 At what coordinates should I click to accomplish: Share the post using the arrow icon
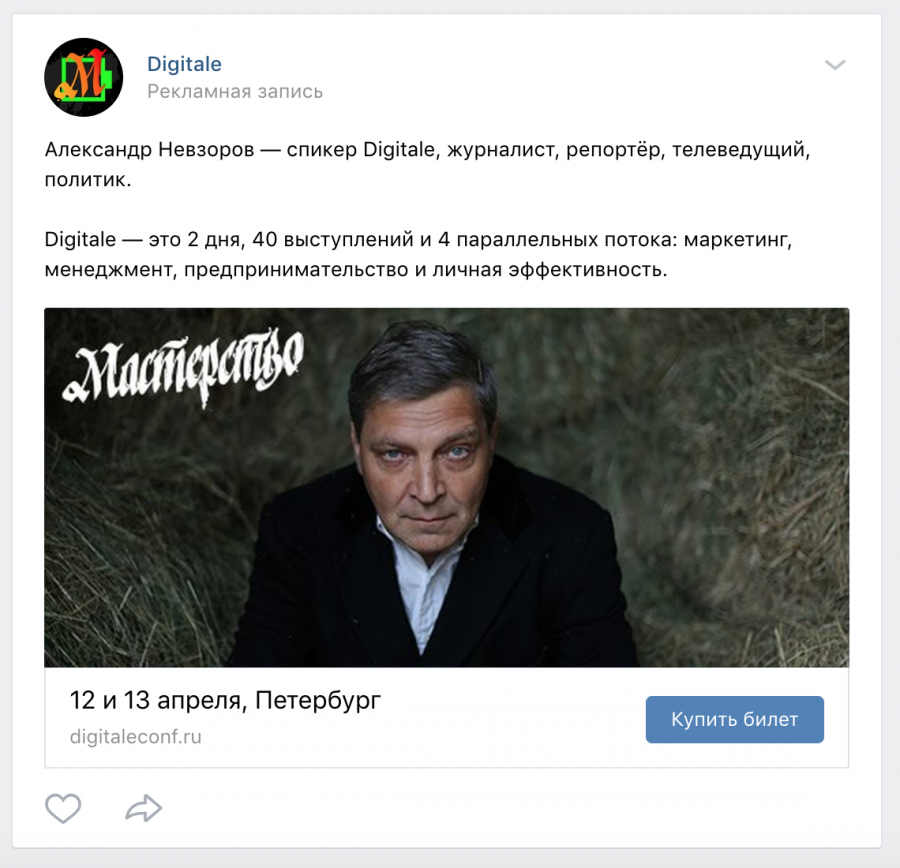143,808
